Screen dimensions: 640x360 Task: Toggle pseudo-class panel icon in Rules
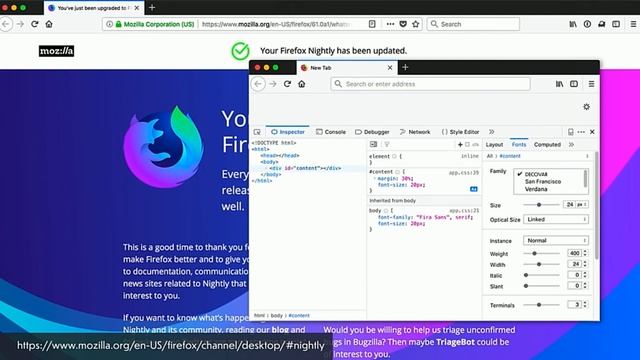pos(468,144)
